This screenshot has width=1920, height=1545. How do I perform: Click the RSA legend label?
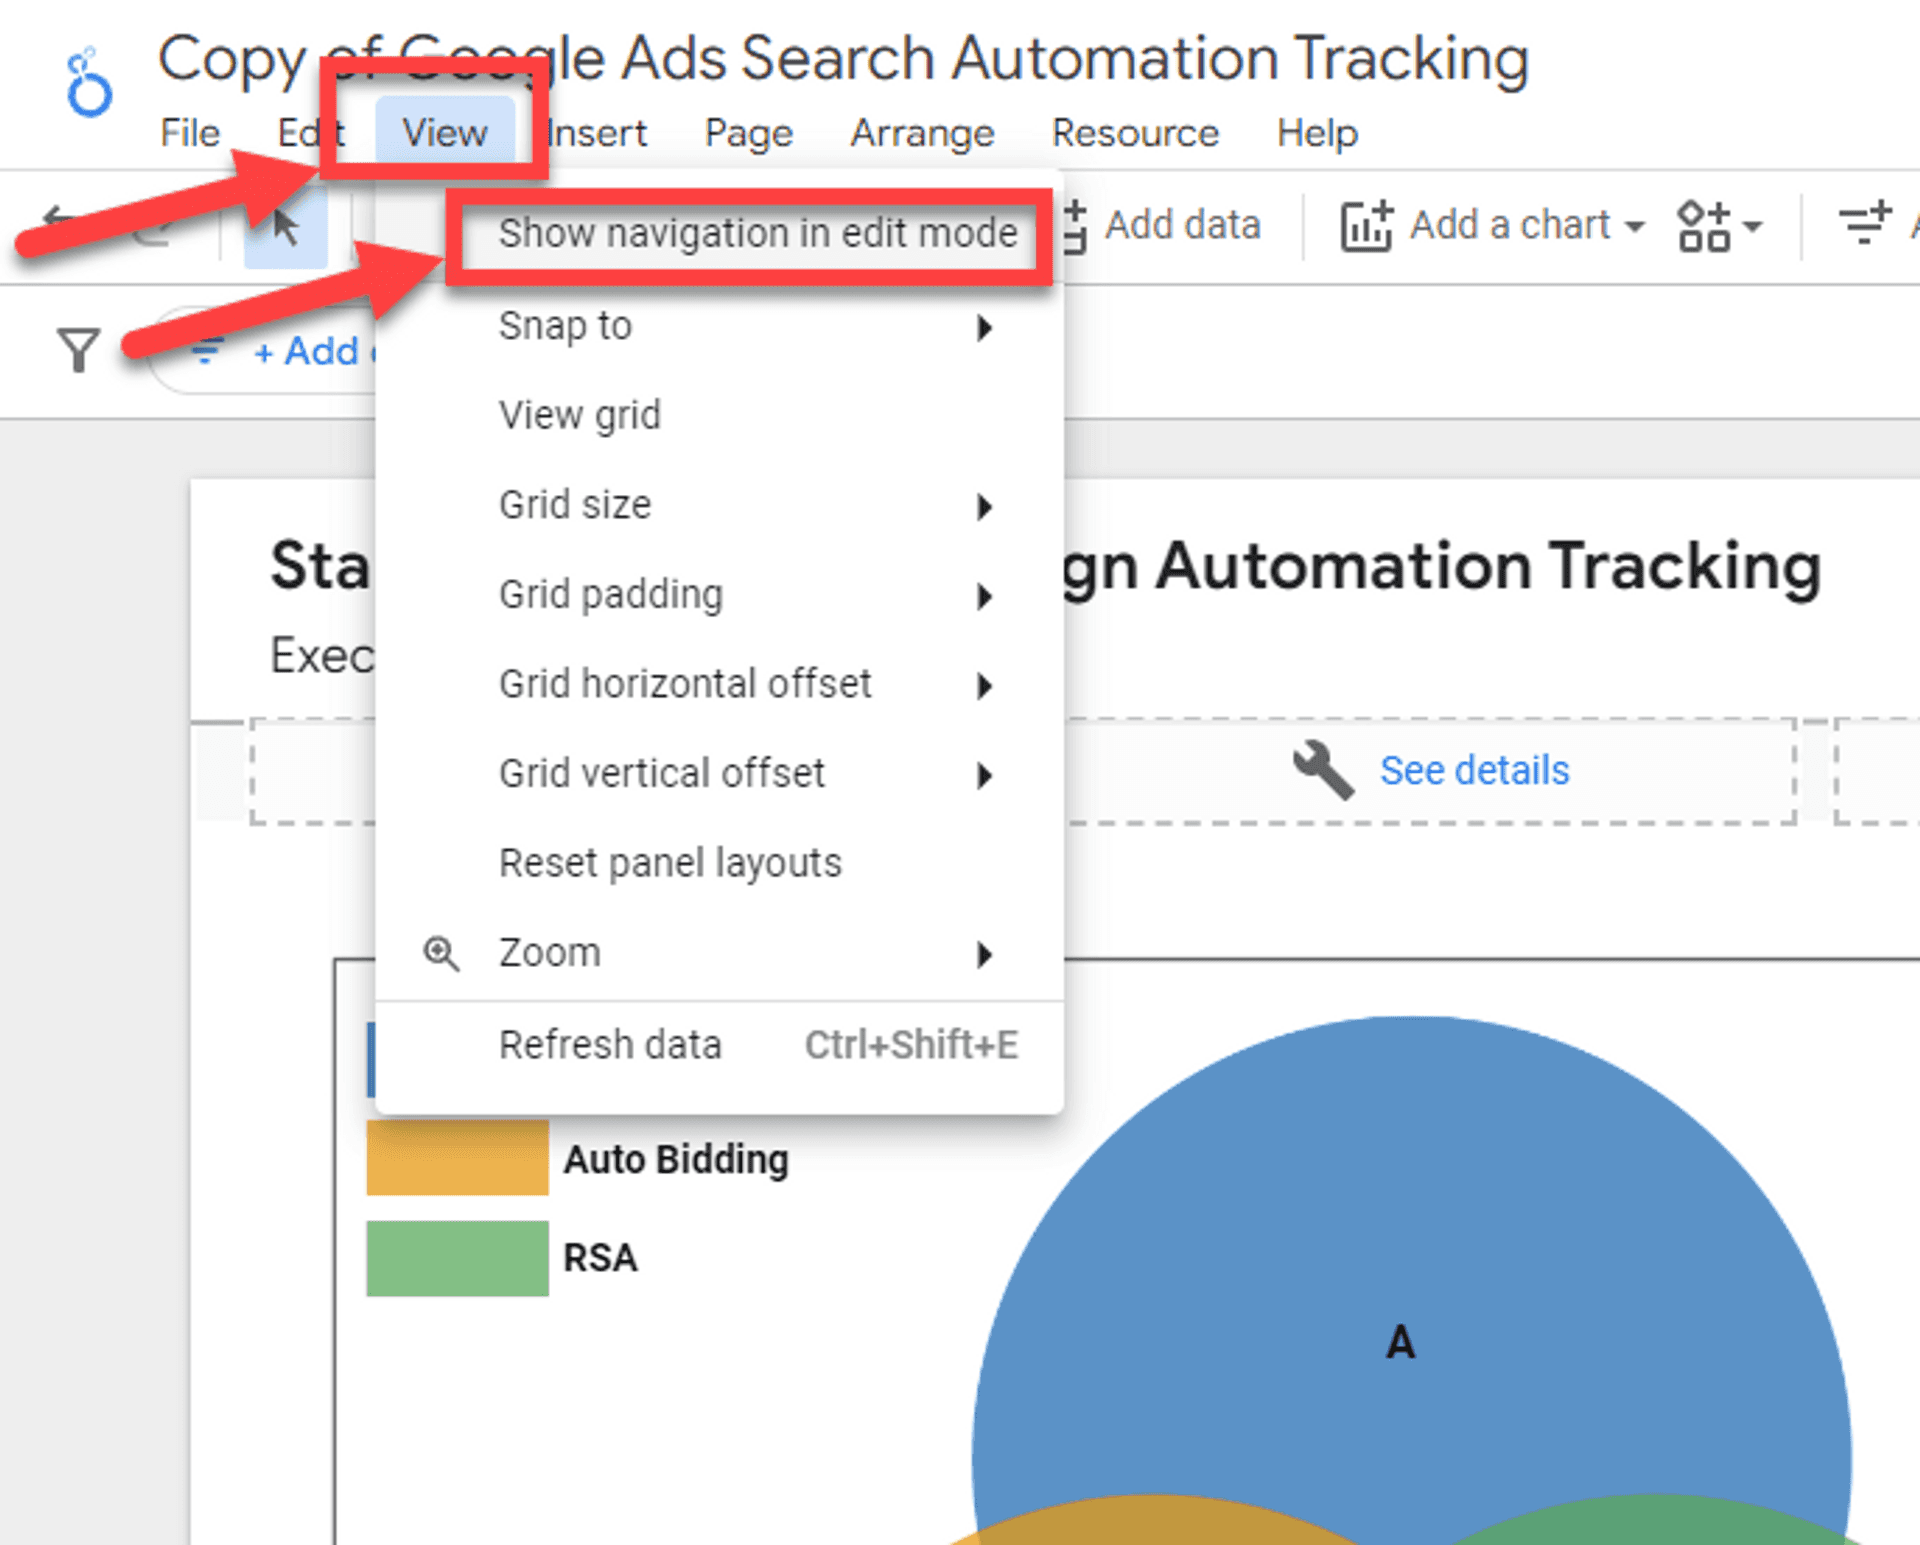click(600, 1258)
